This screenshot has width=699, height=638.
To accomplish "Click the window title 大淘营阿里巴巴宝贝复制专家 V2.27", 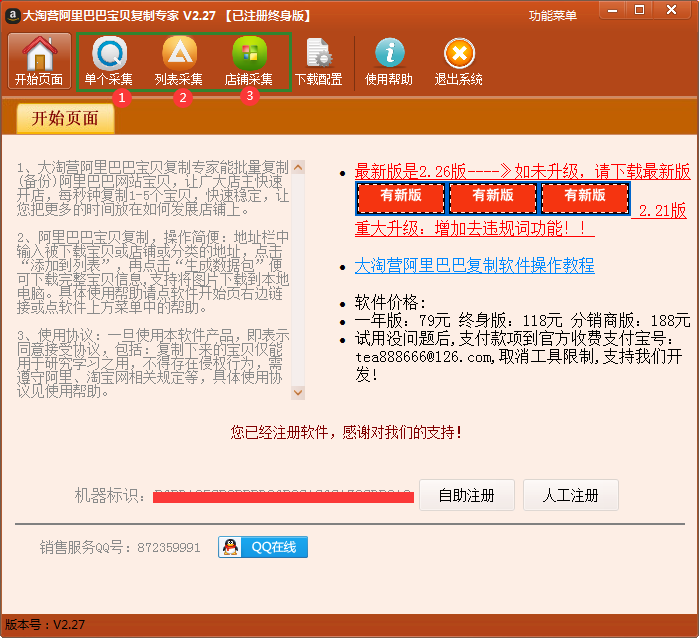I will coord(119,16).
